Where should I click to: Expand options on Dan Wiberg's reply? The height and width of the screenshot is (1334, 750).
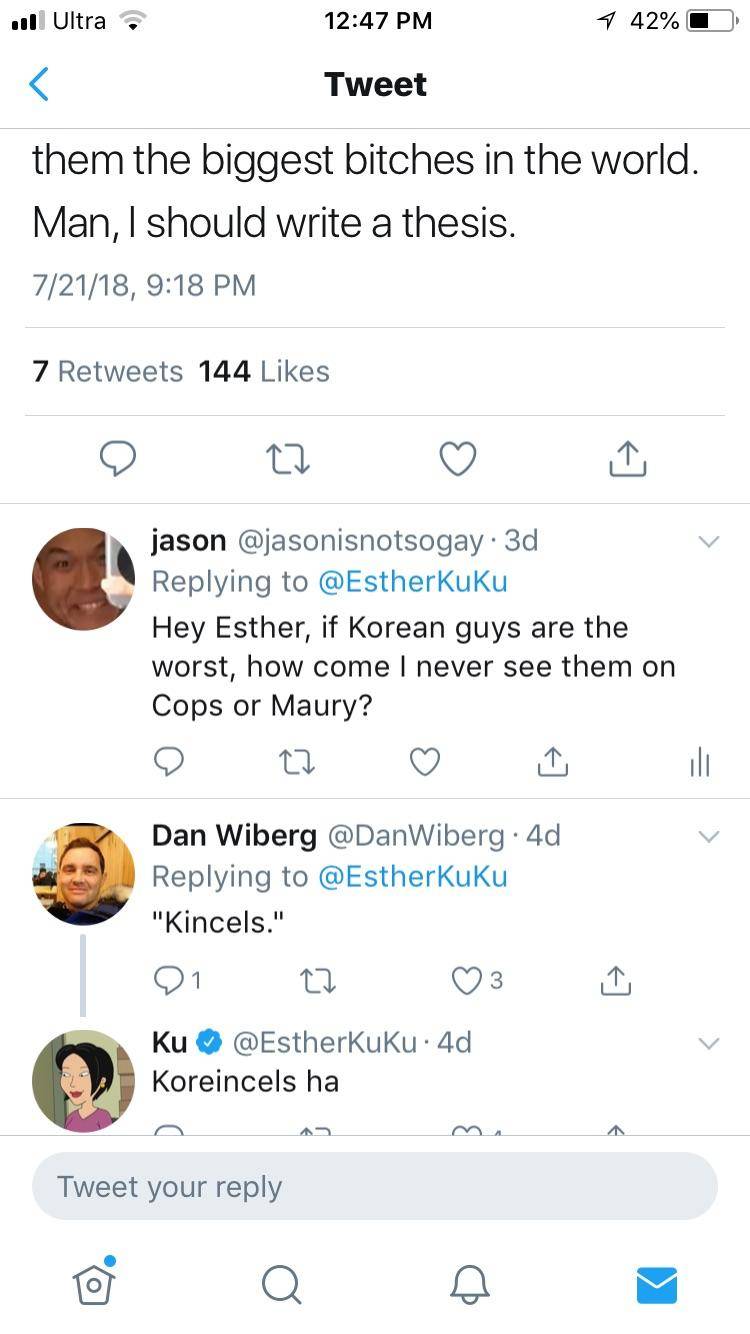click(709, 836)
